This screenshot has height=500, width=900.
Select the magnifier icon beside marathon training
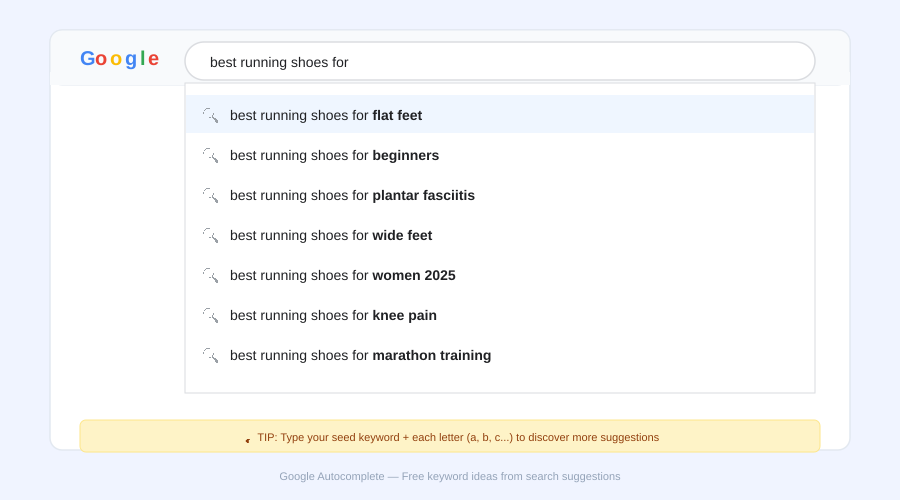click(x=210, y=355)
